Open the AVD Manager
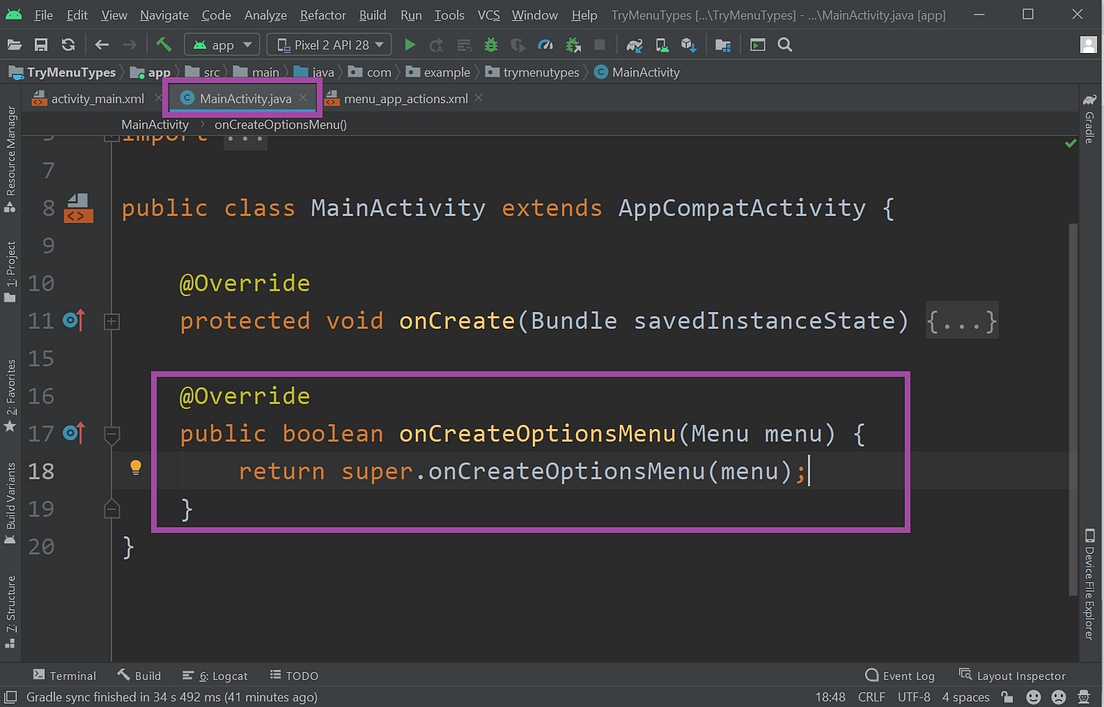 coord(660,44)
